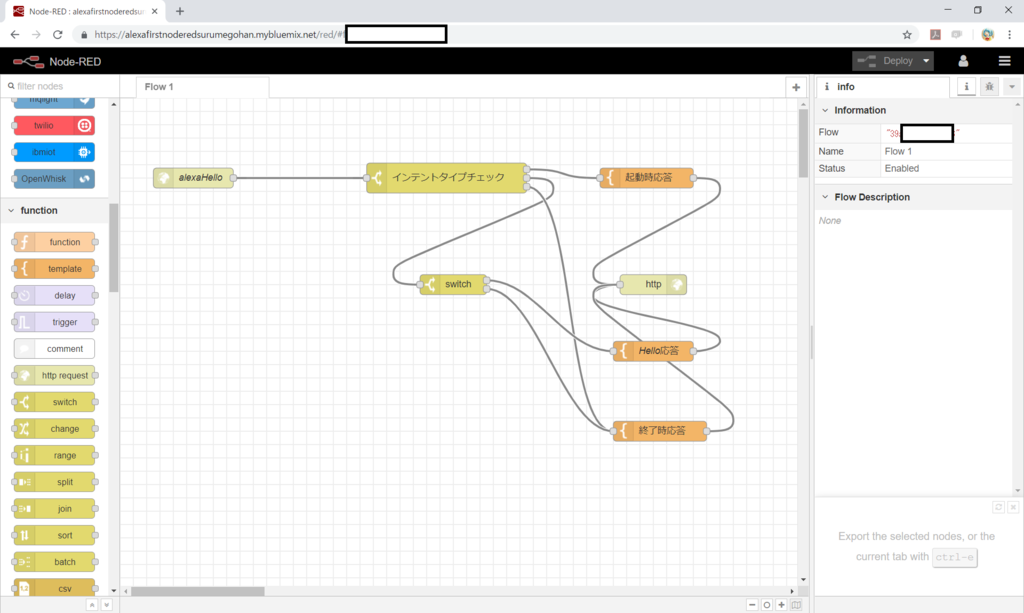Pick the function node from palette
Image resolution: width=1024 pixels, height=613 pixels.
(54, 242)
